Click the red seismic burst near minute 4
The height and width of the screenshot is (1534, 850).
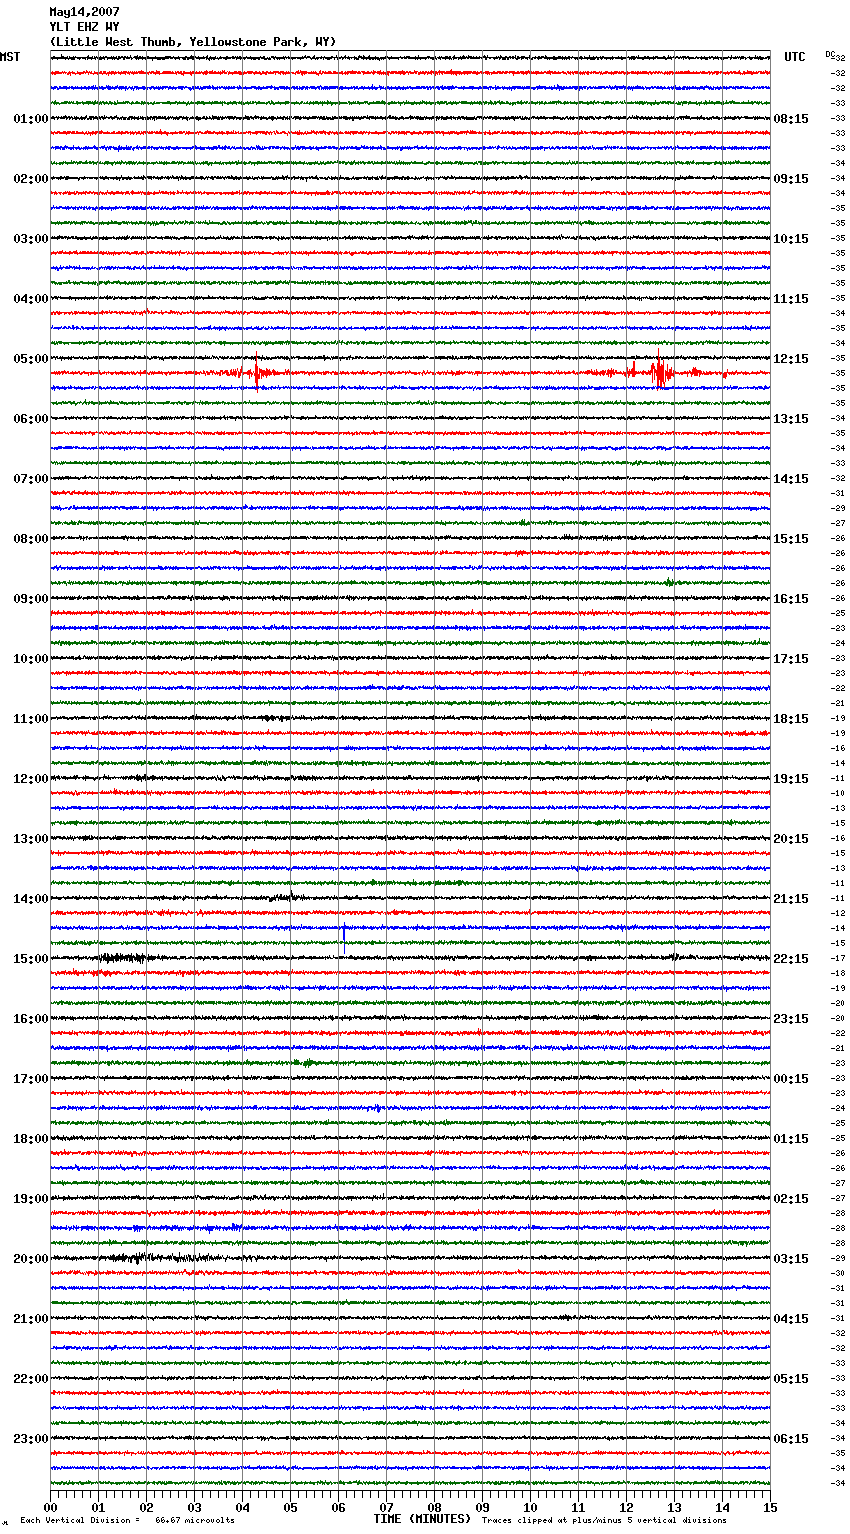point(256,372)
